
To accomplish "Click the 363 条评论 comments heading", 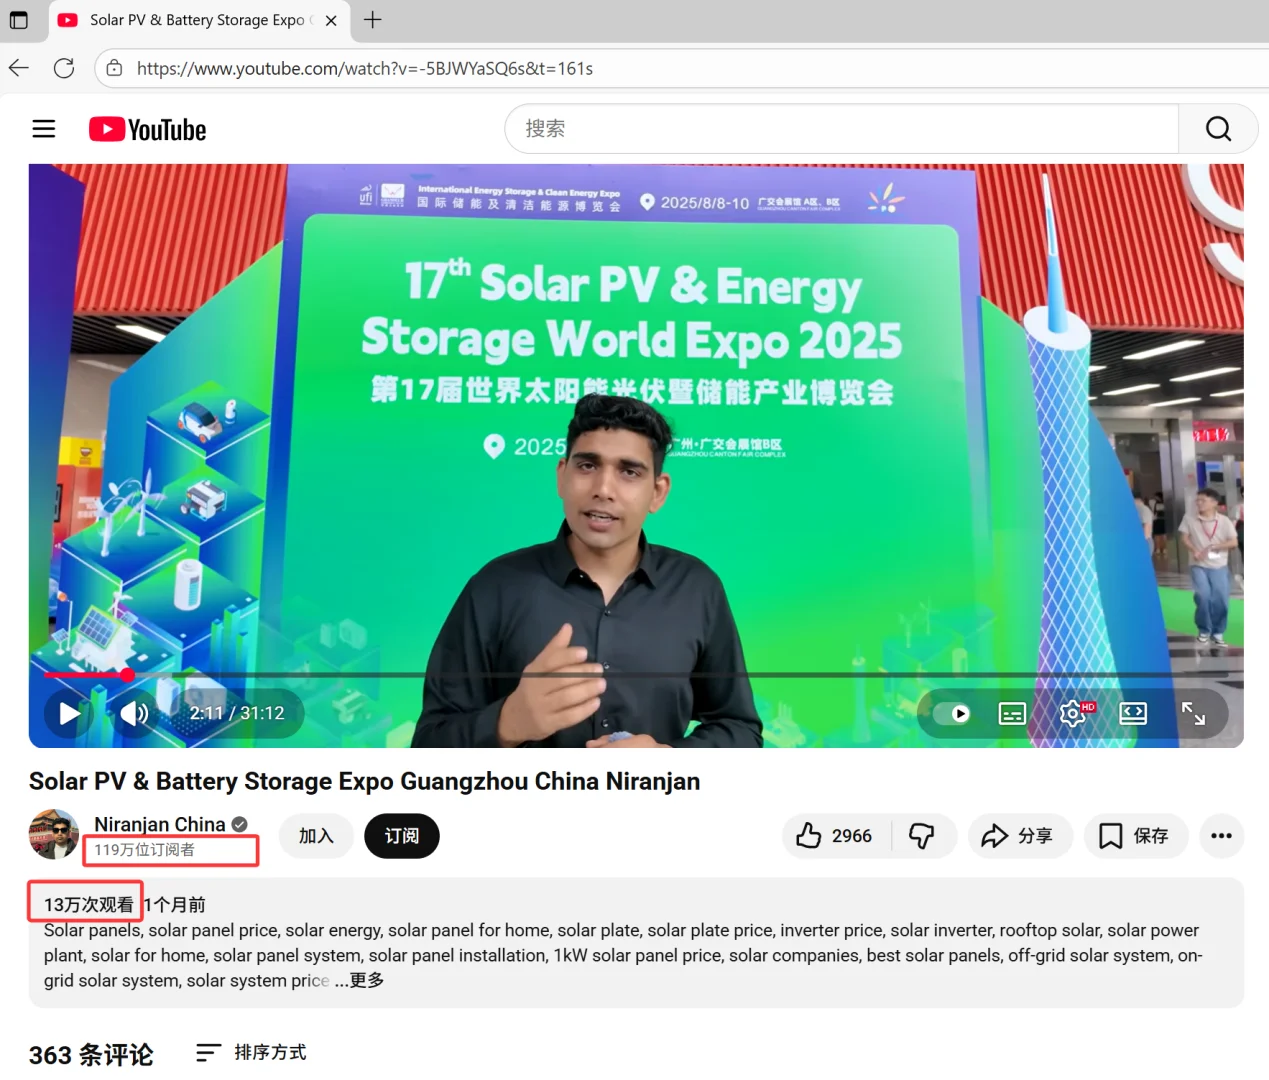I will (91, 1055).
